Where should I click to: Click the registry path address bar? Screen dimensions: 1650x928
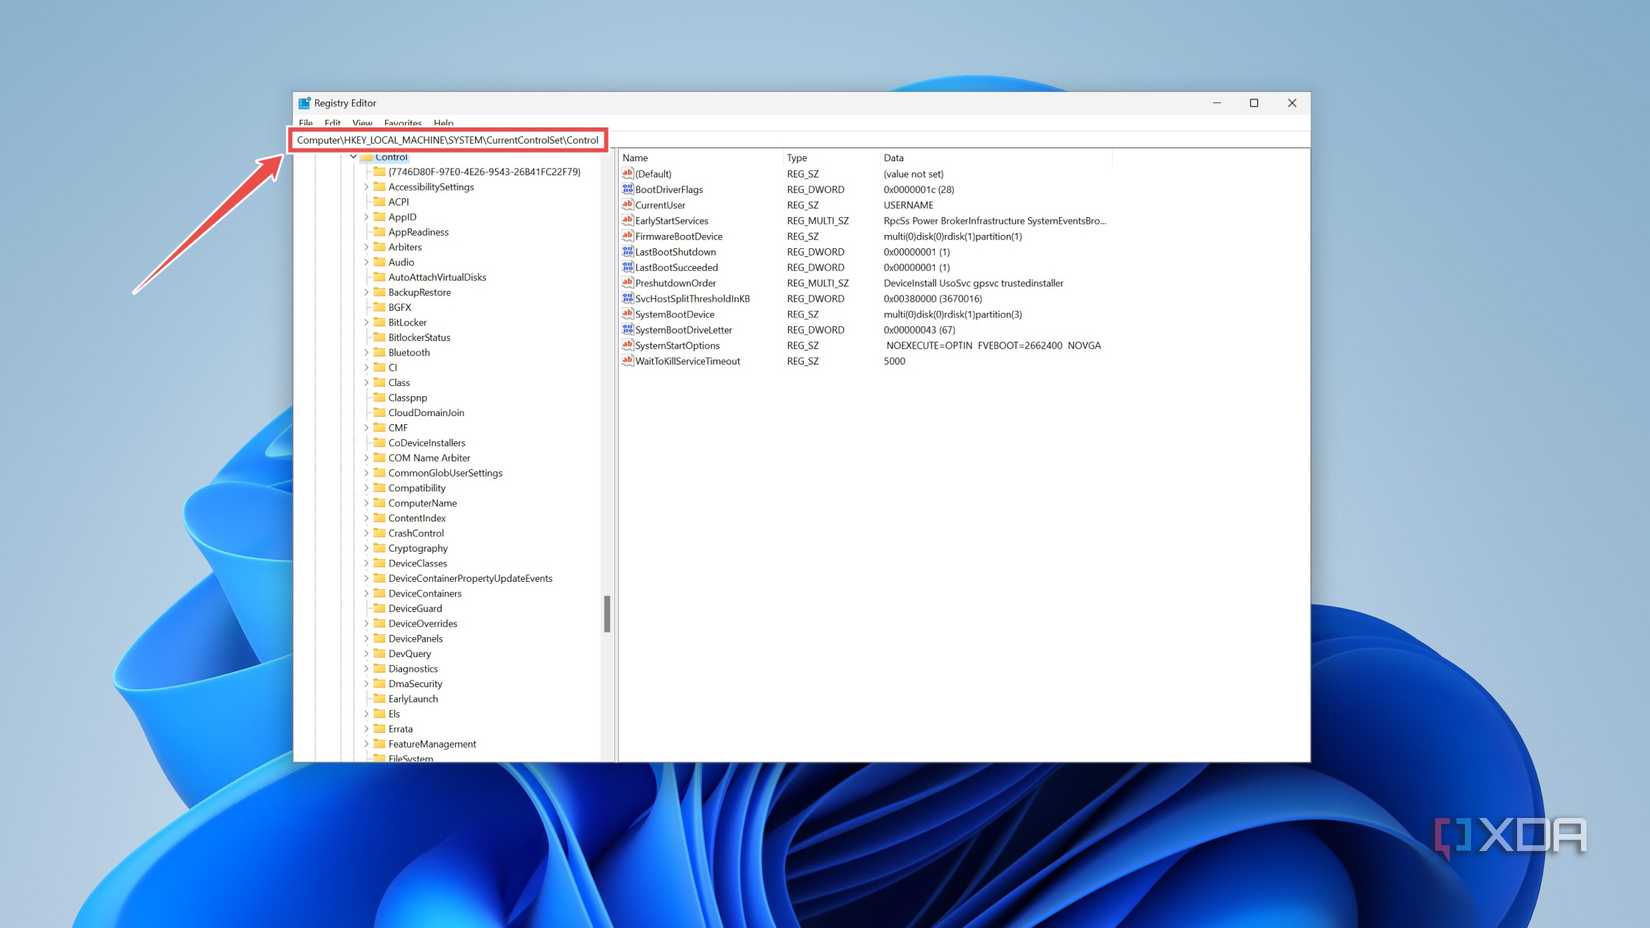pyautogui.click(x=448, y=140)
